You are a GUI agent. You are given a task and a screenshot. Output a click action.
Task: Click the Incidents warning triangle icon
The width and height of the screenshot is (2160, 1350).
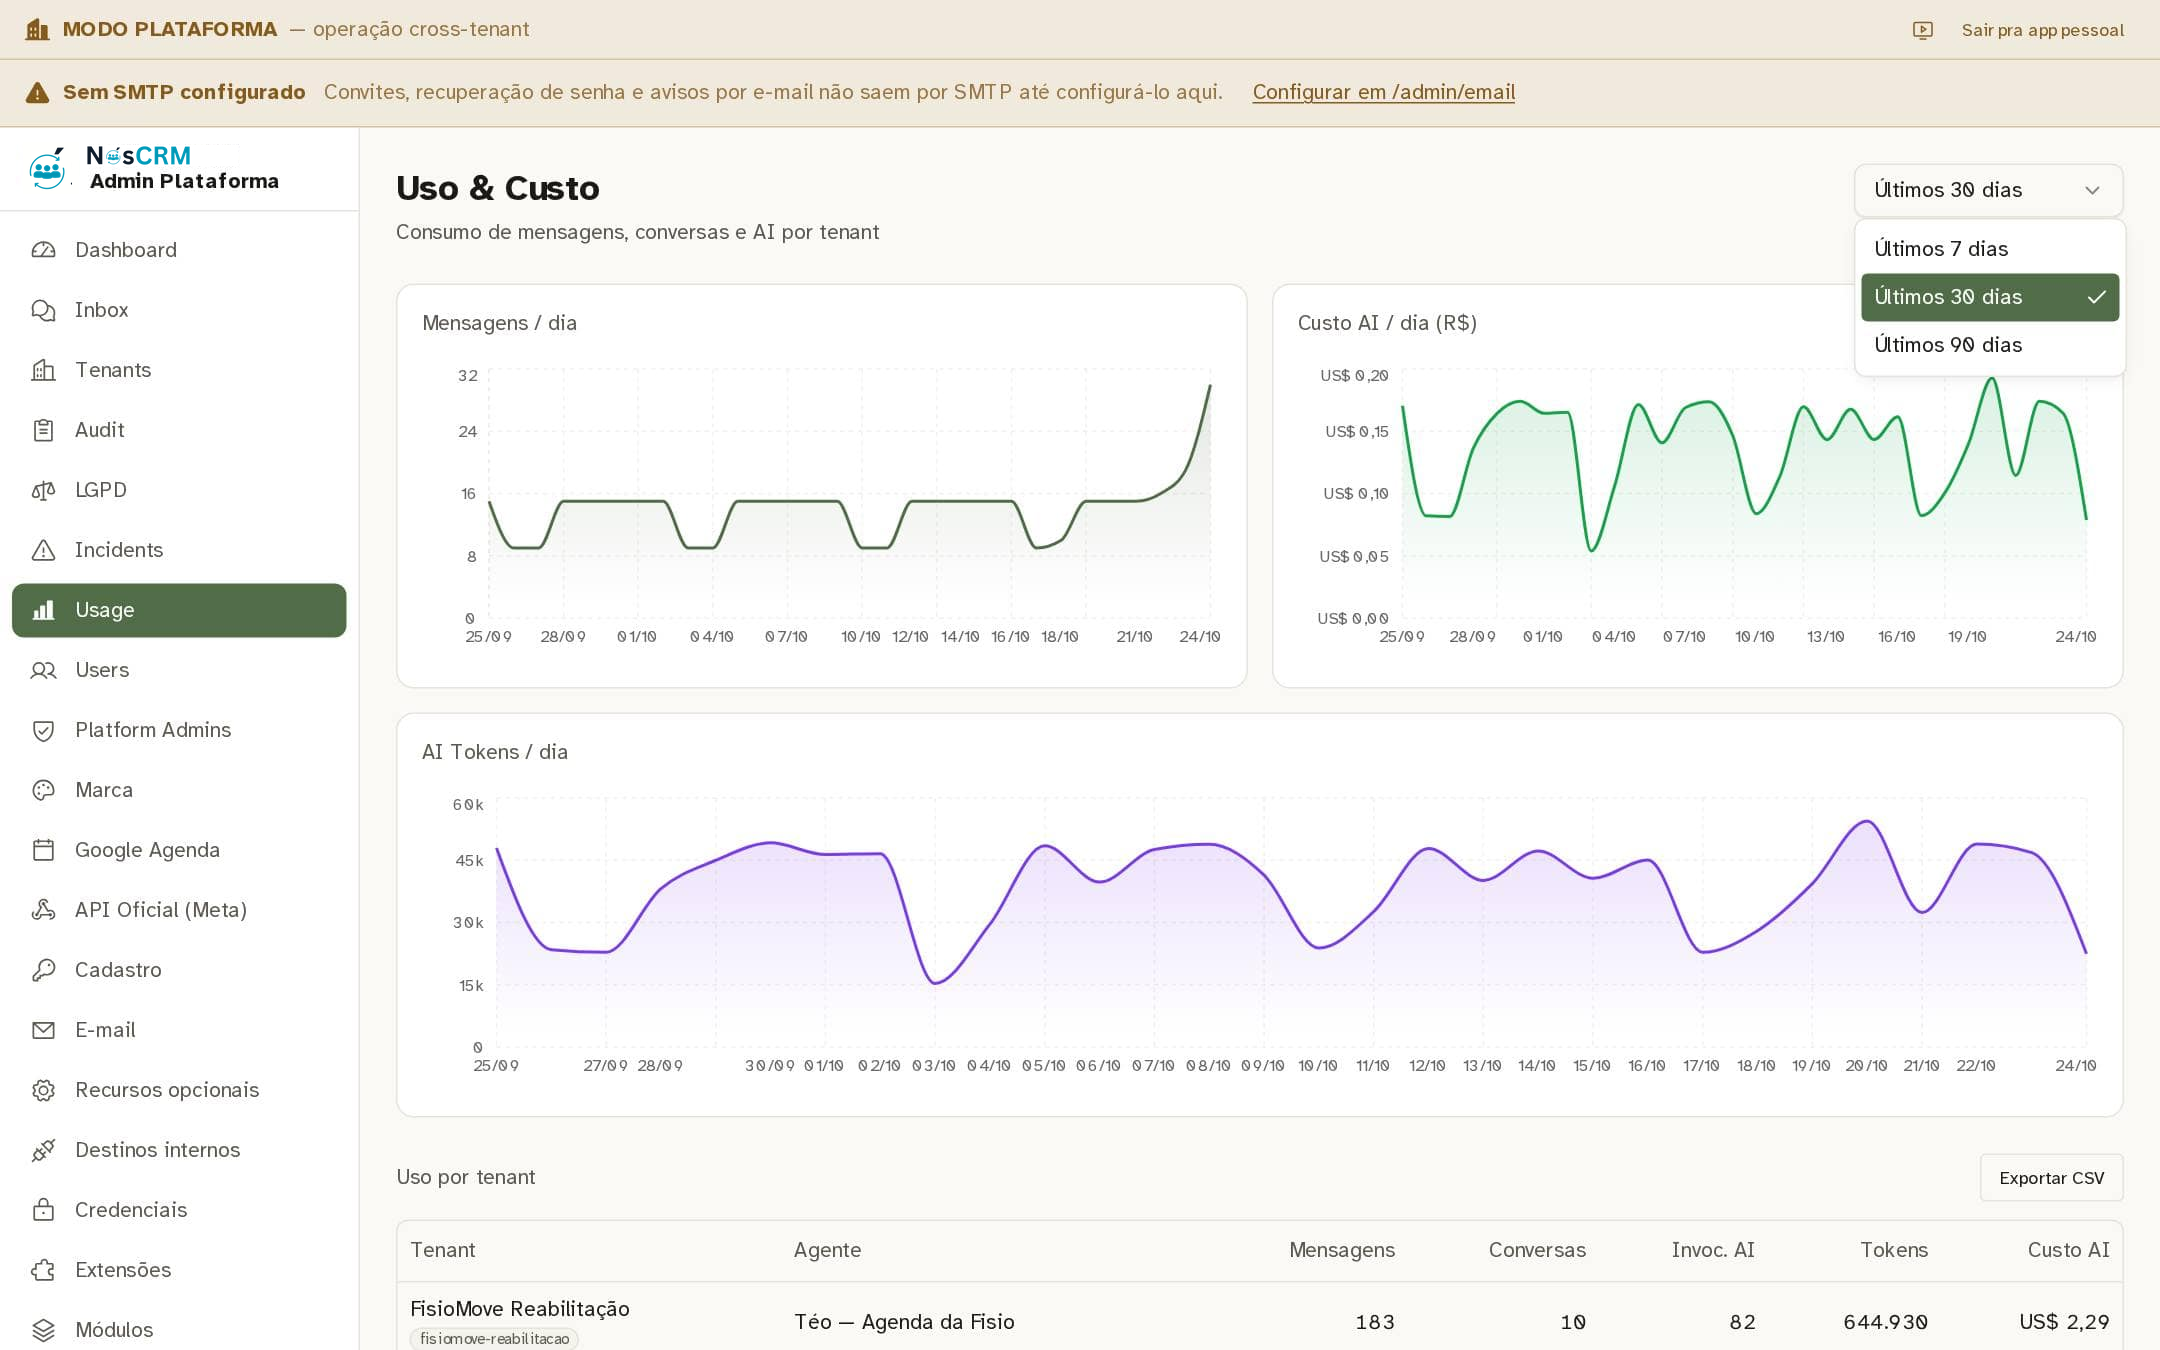point(43,550)
